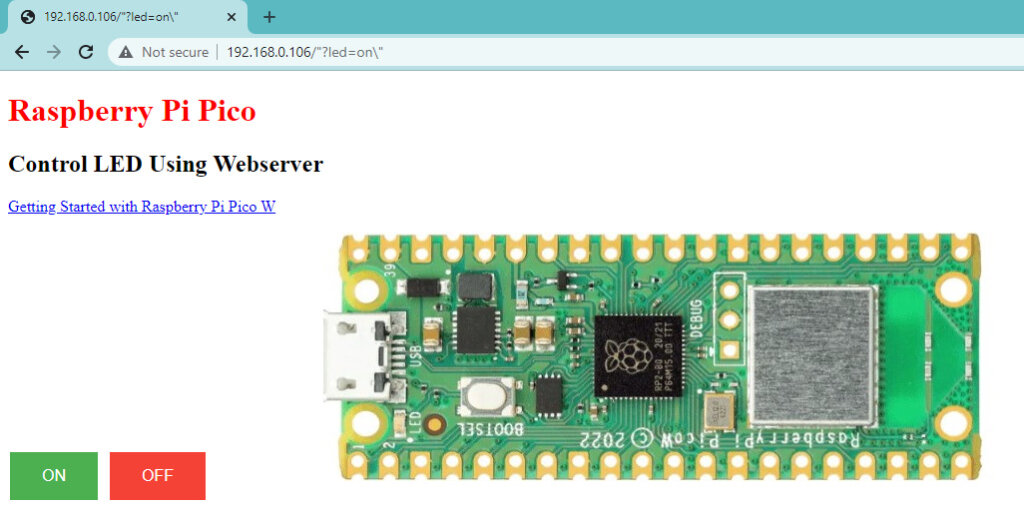Click the Raspberry Pi Pico W board image
Image resolution: width=1024 pixels, height=512 pixels.
click(x=652, y=358)
